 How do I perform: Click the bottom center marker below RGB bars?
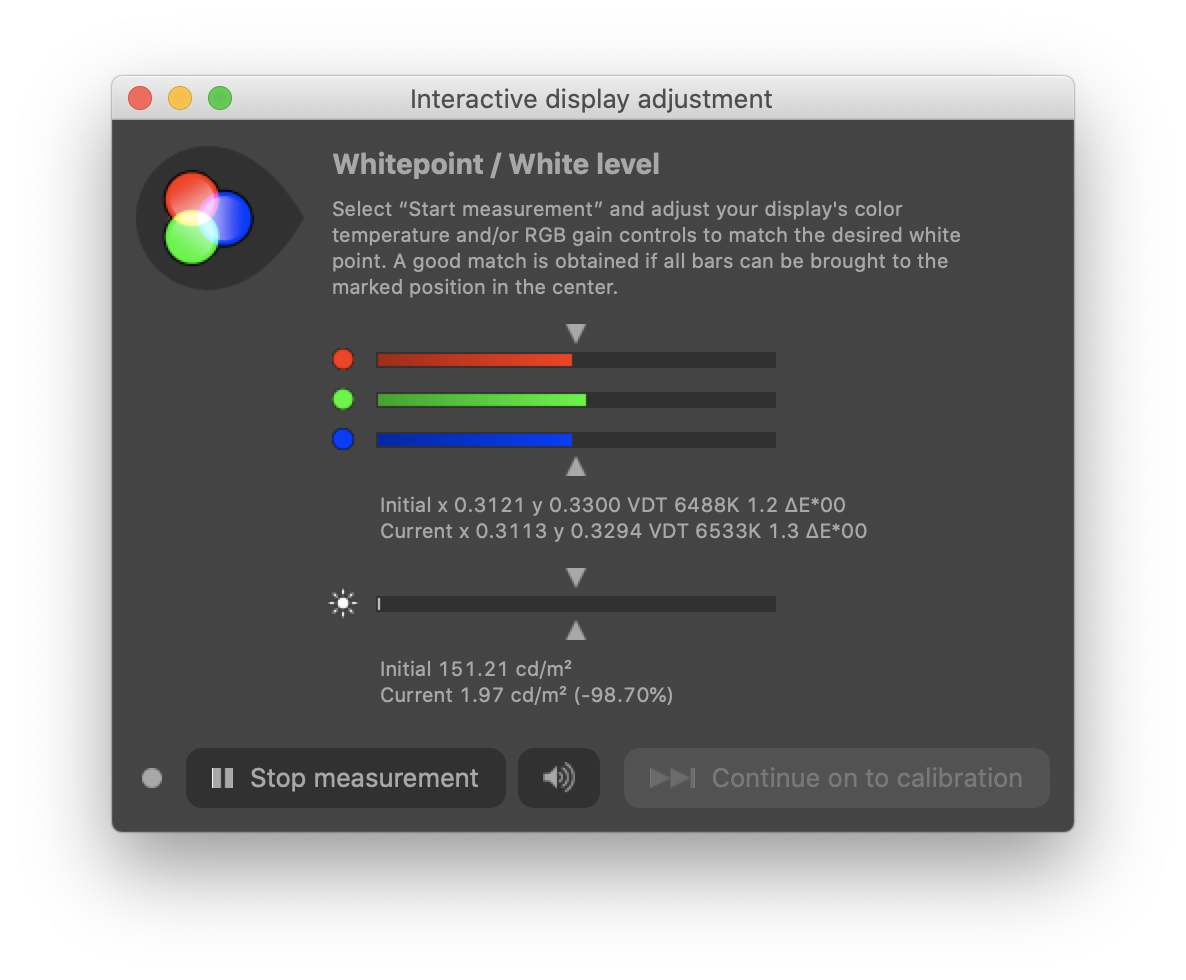[x=576, y=467]
